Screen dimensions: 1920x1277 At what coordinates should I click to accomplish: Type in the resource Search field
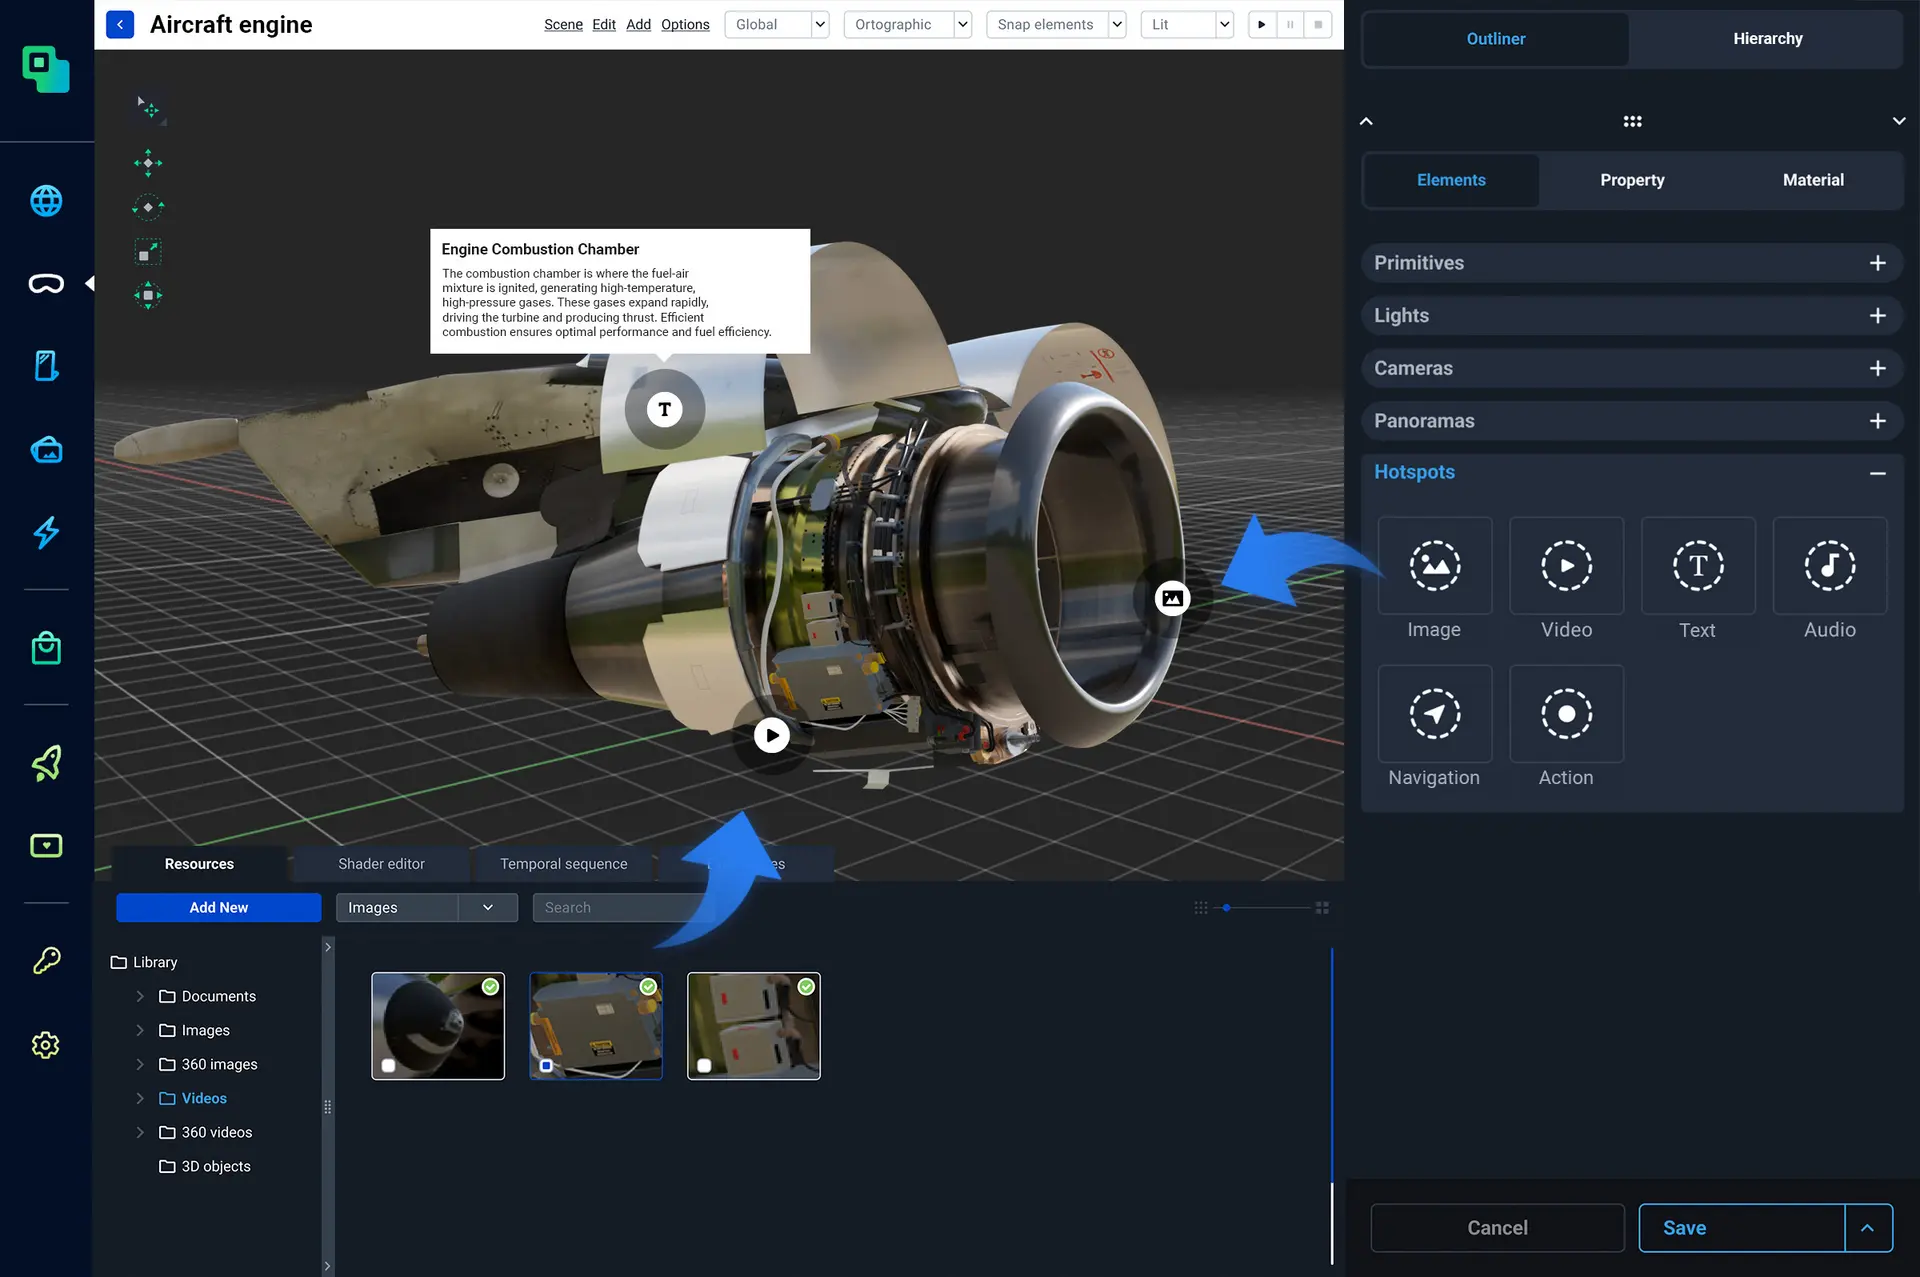click(x=620, y=907)
